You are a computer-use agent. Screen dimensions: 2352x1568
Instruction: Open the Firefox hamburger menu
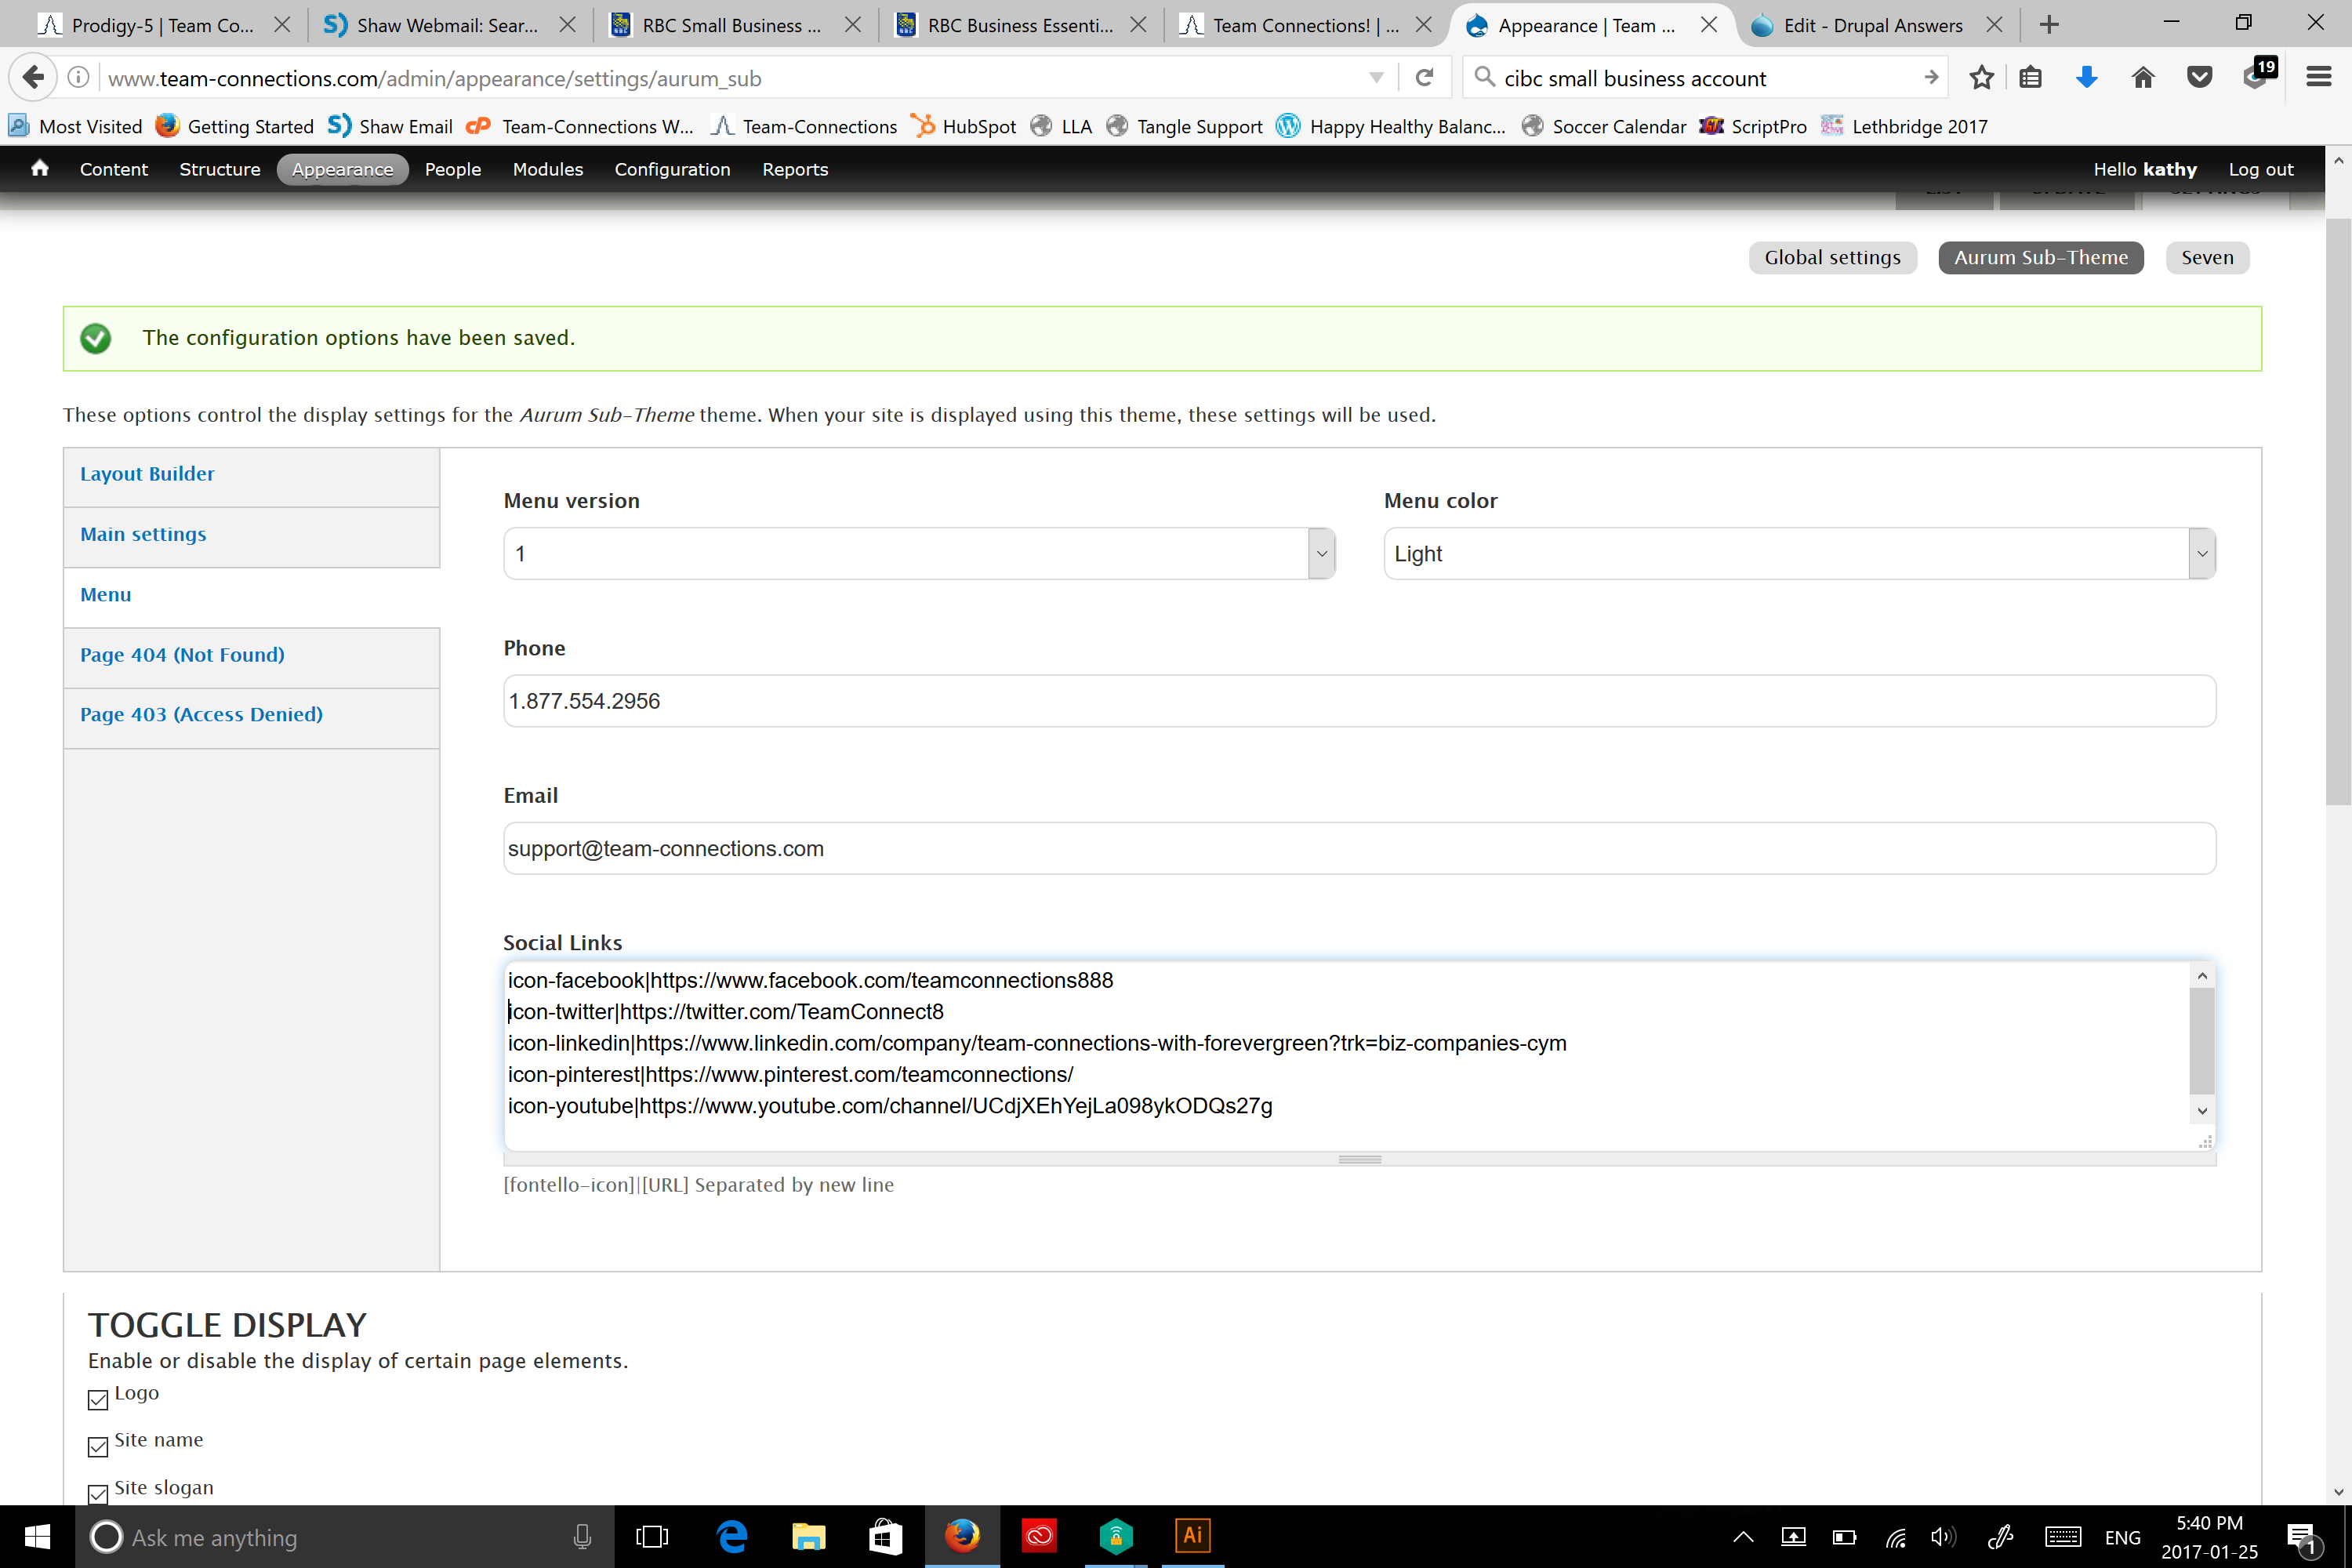(x=2318, y=78)
